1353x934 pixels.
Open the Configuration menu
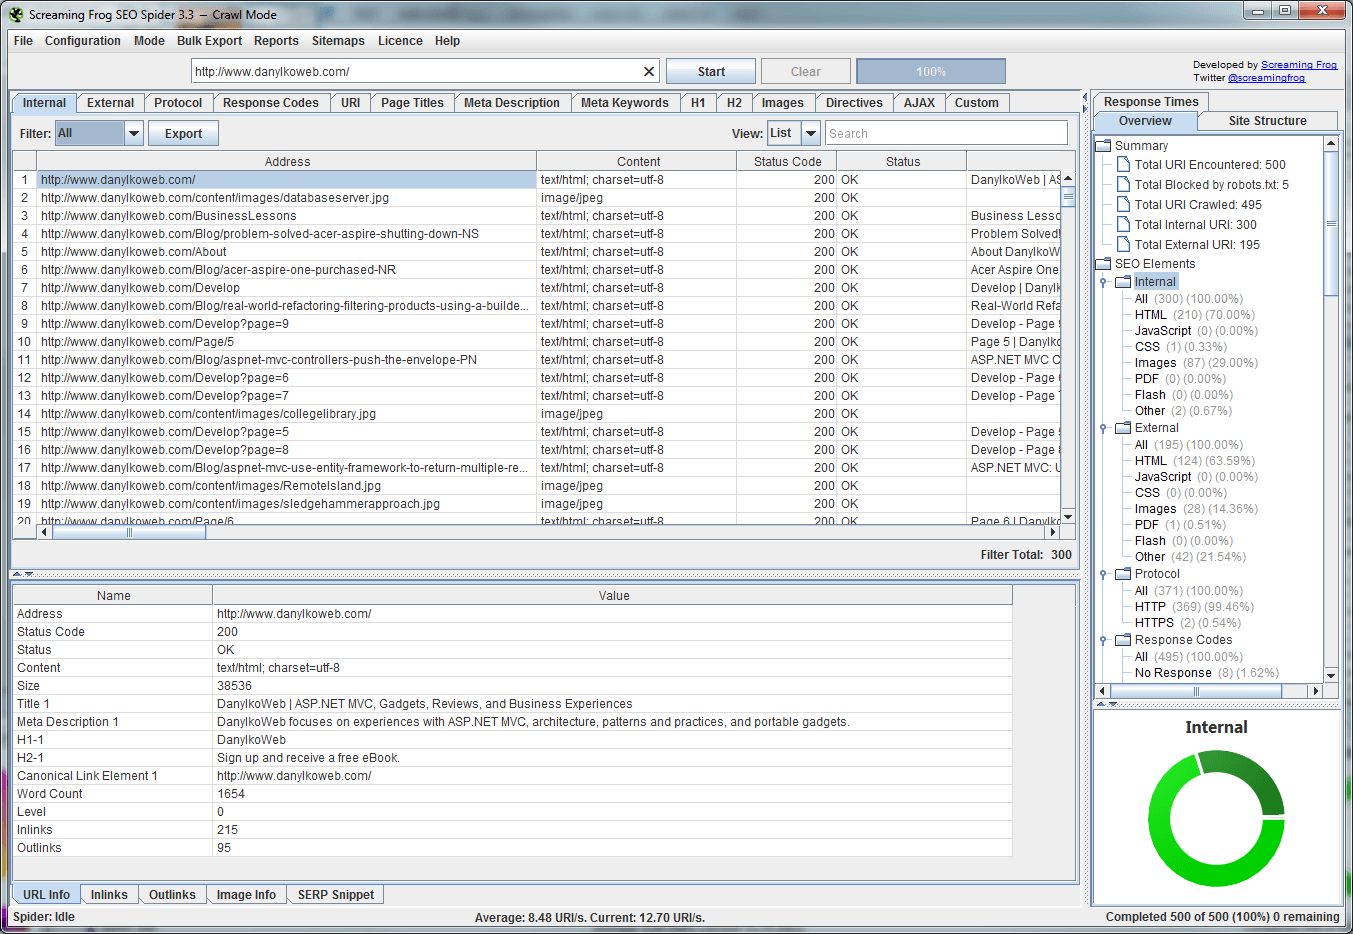pyautogui.click(x=83, y=41)
